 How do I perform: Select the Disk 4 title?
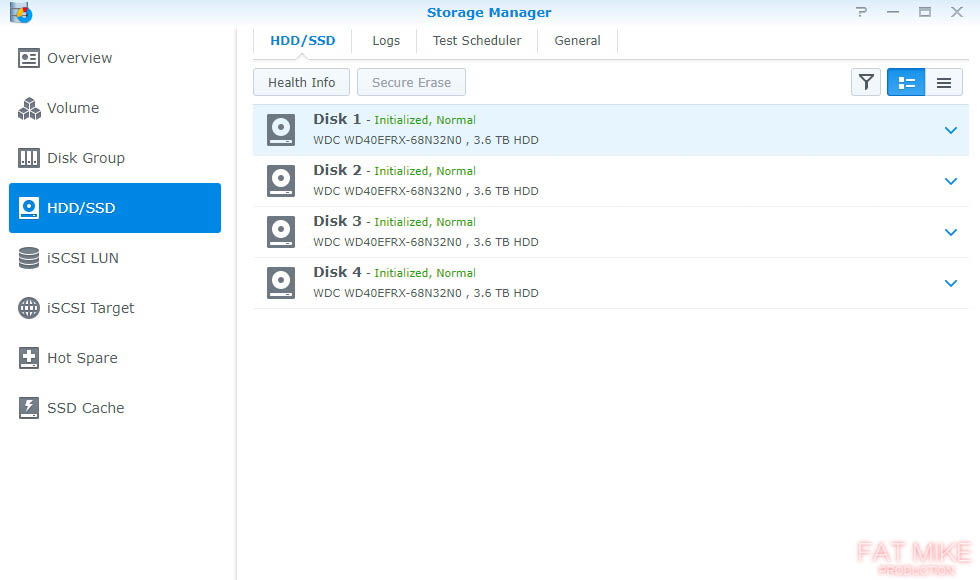pos(337,272)
